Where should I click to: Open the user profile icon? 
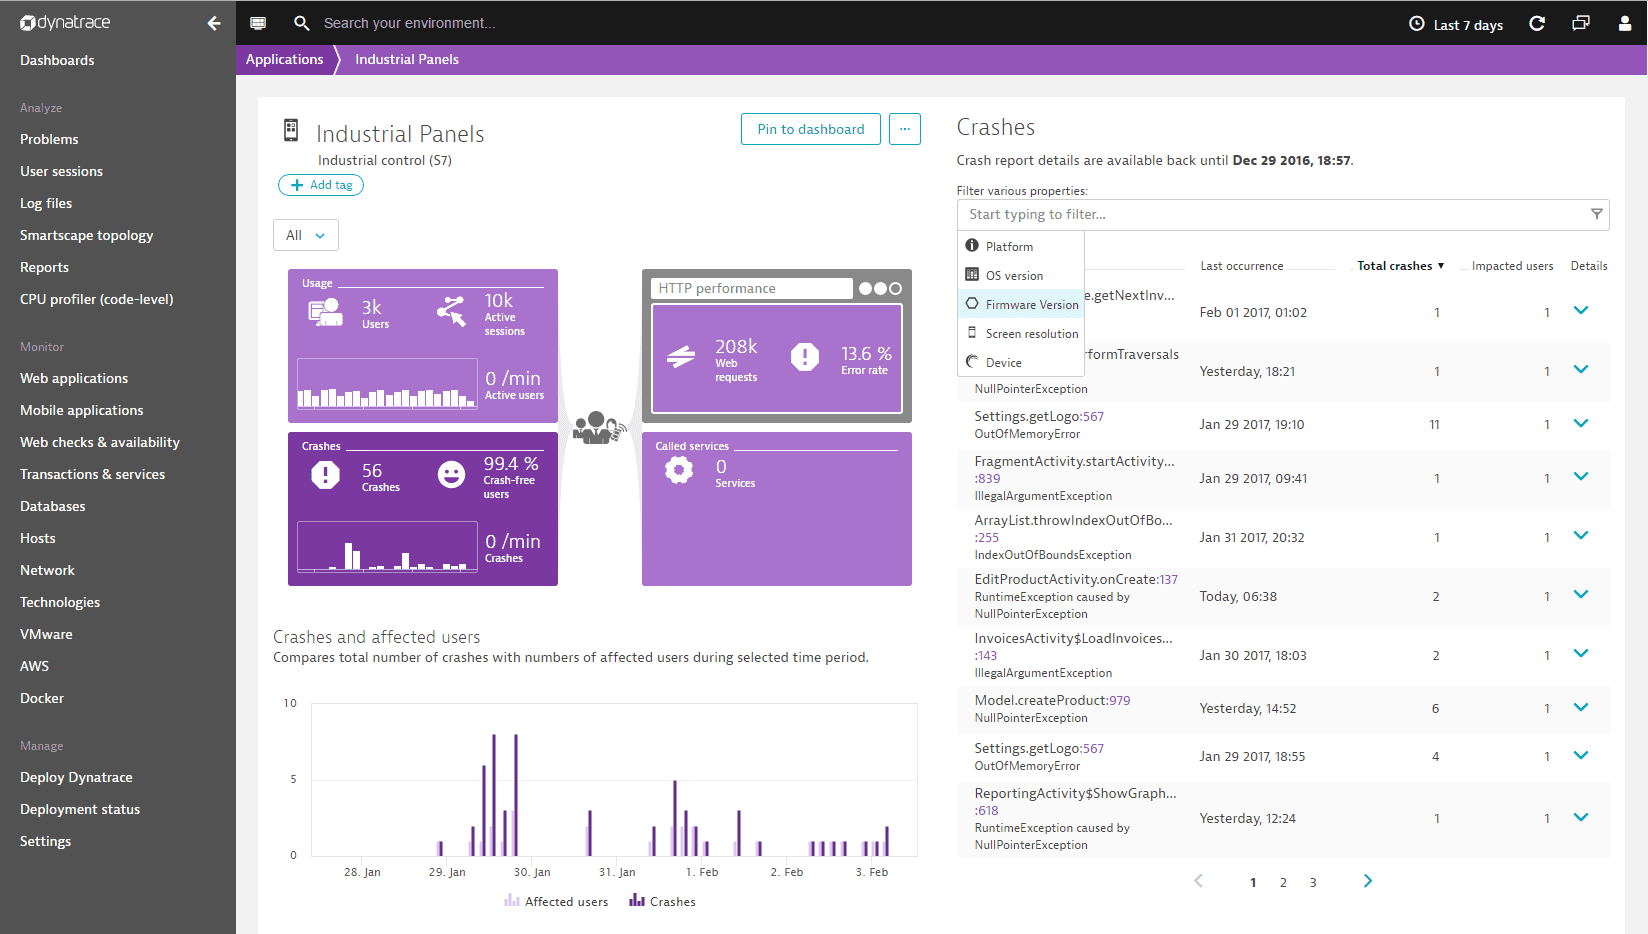1625,23
